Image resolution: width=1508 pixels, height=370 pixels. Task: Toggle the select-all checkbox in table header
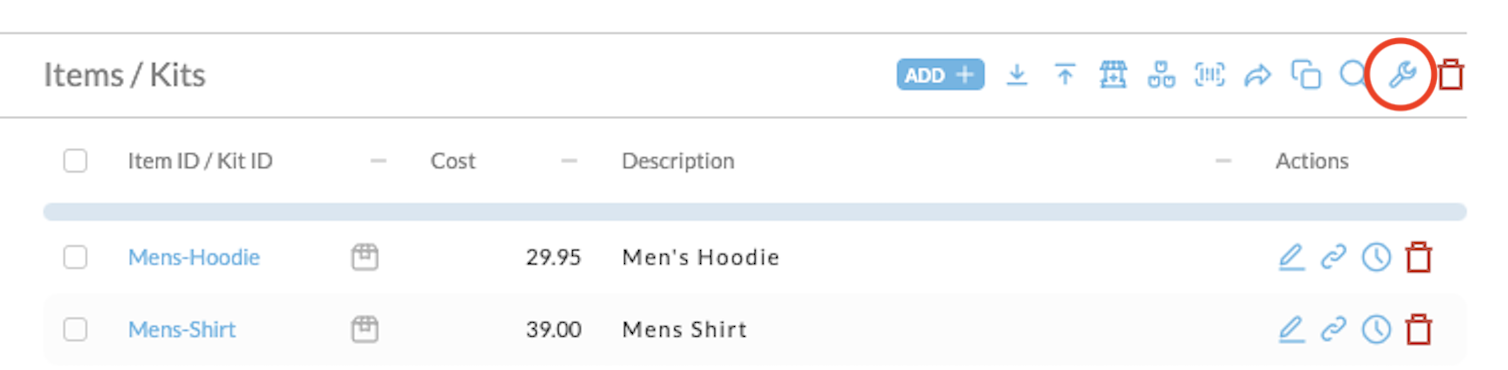(75, 161)
